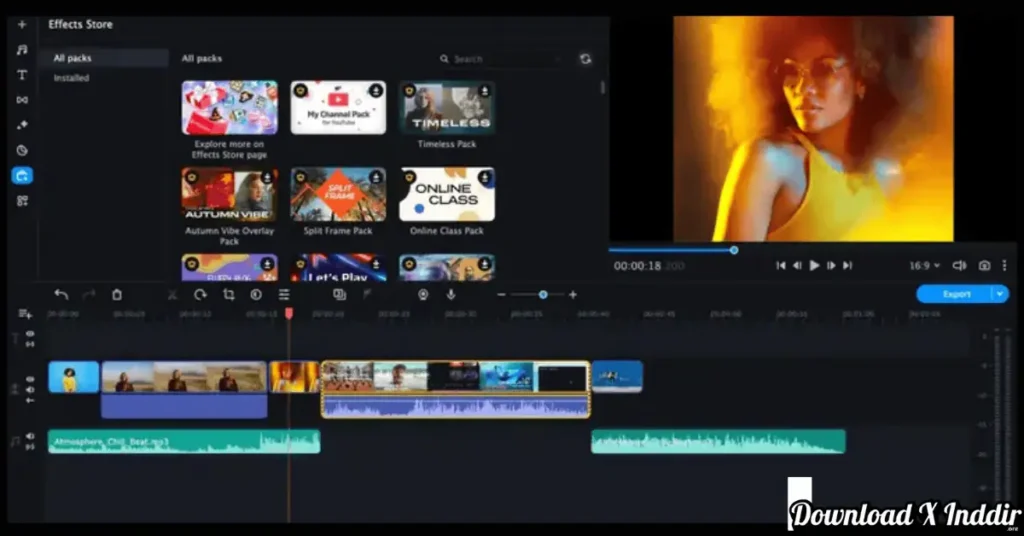Undo the last timeline action
Screen dimensions: 1024x536
pyautogui.click(x=61, y=294)
